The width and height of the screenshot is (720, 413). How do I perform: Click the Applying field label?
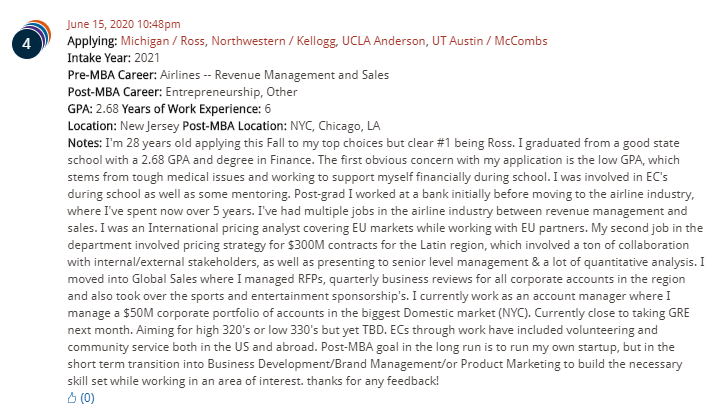click(x=91, y=41)
